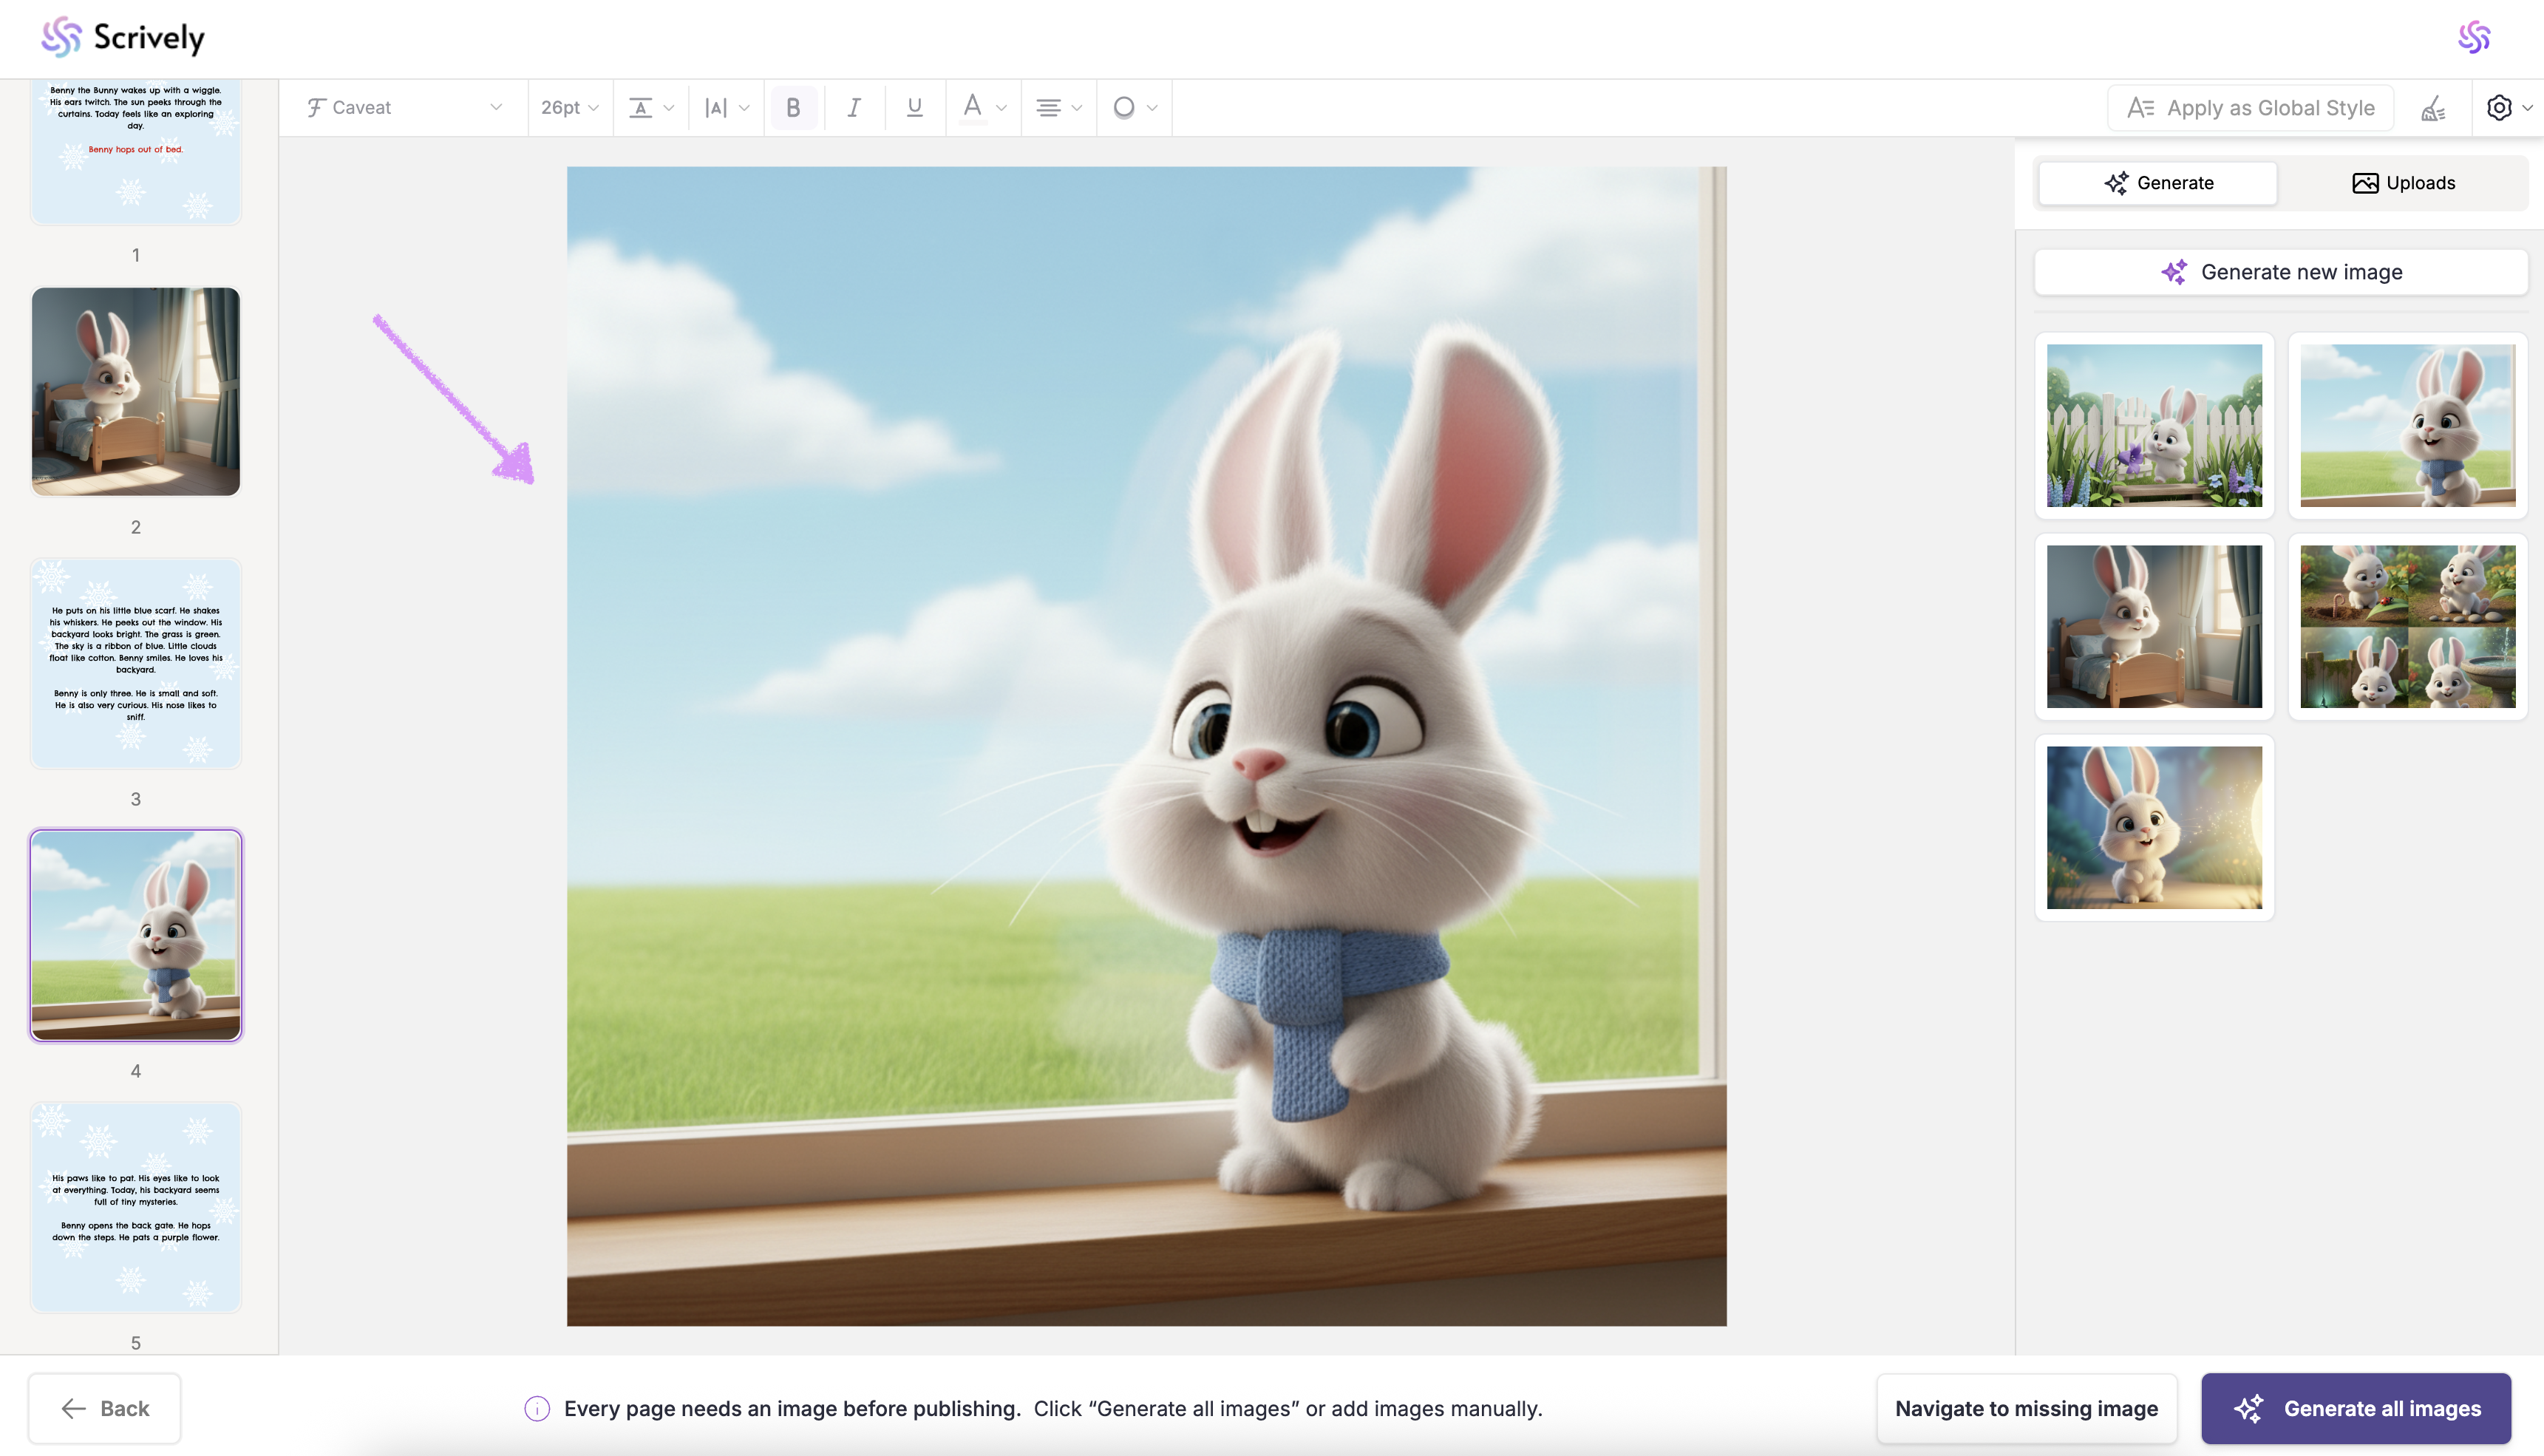
Task: Expand the 26pt font size dropdown
Action: pos(569,107)
